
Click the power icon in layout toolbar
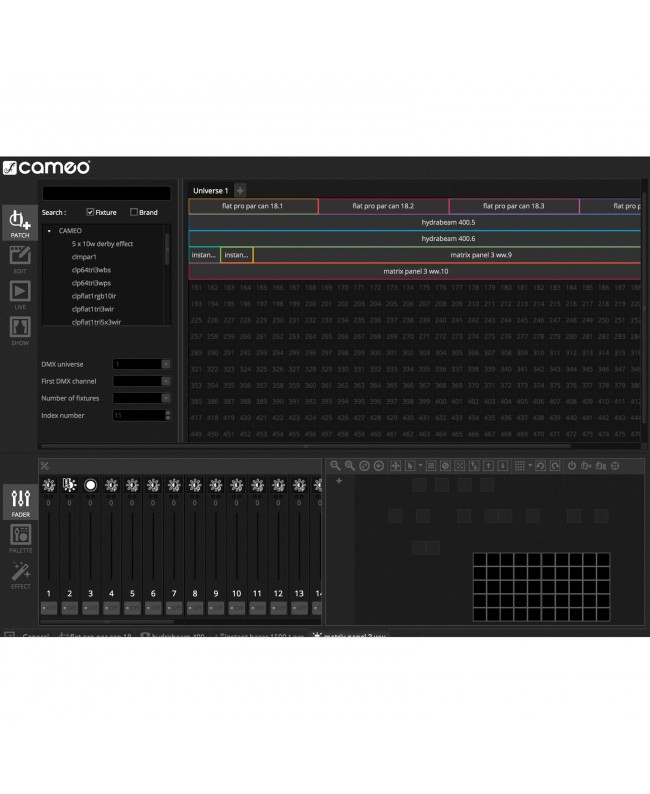pos(572,466)
